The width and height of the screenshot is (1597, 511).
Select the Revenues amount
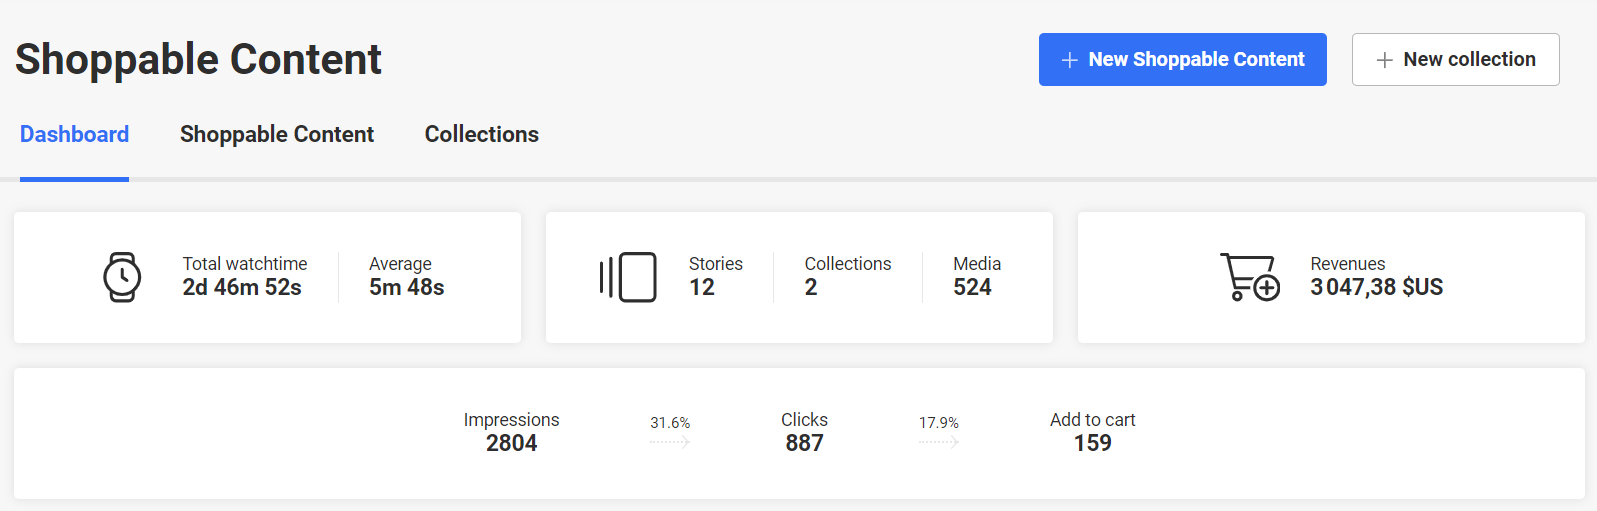1377,287
